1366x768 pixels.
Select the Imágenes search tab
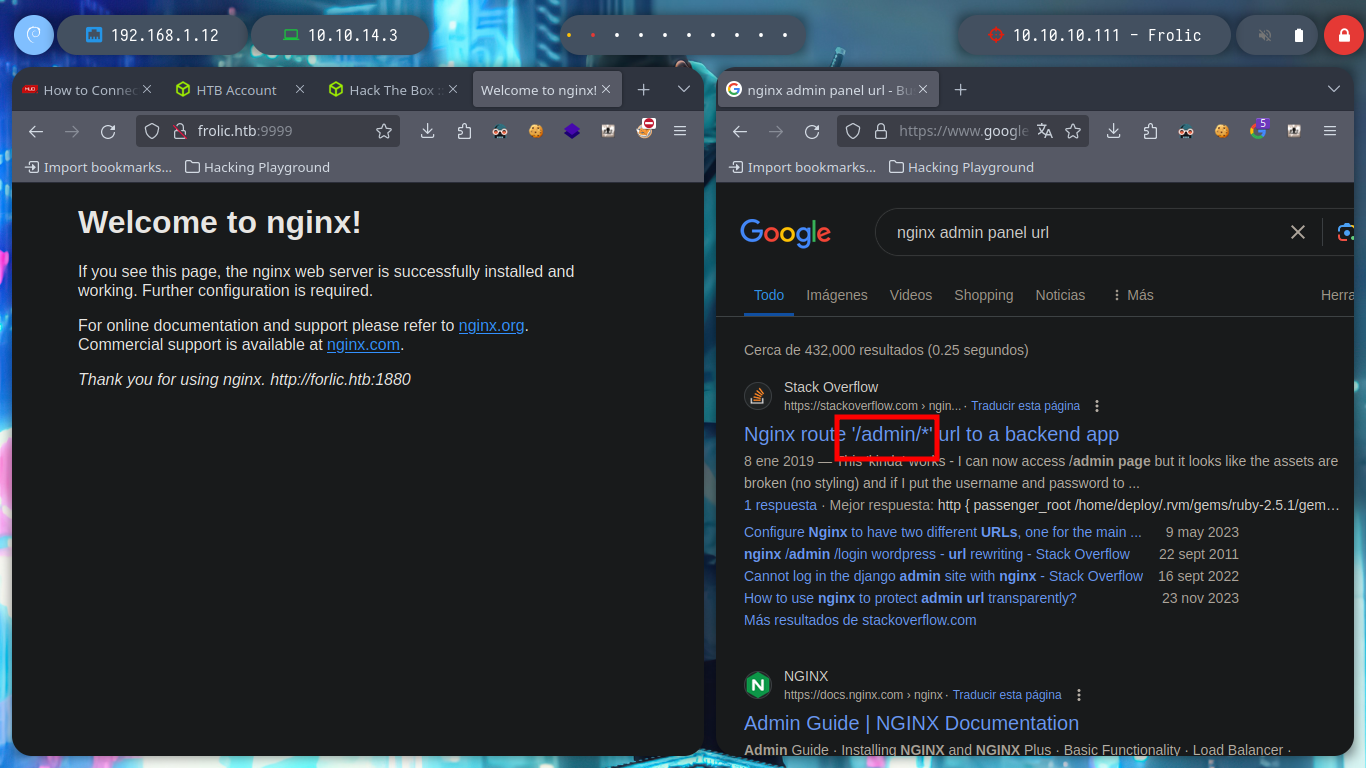coord(837,295)
